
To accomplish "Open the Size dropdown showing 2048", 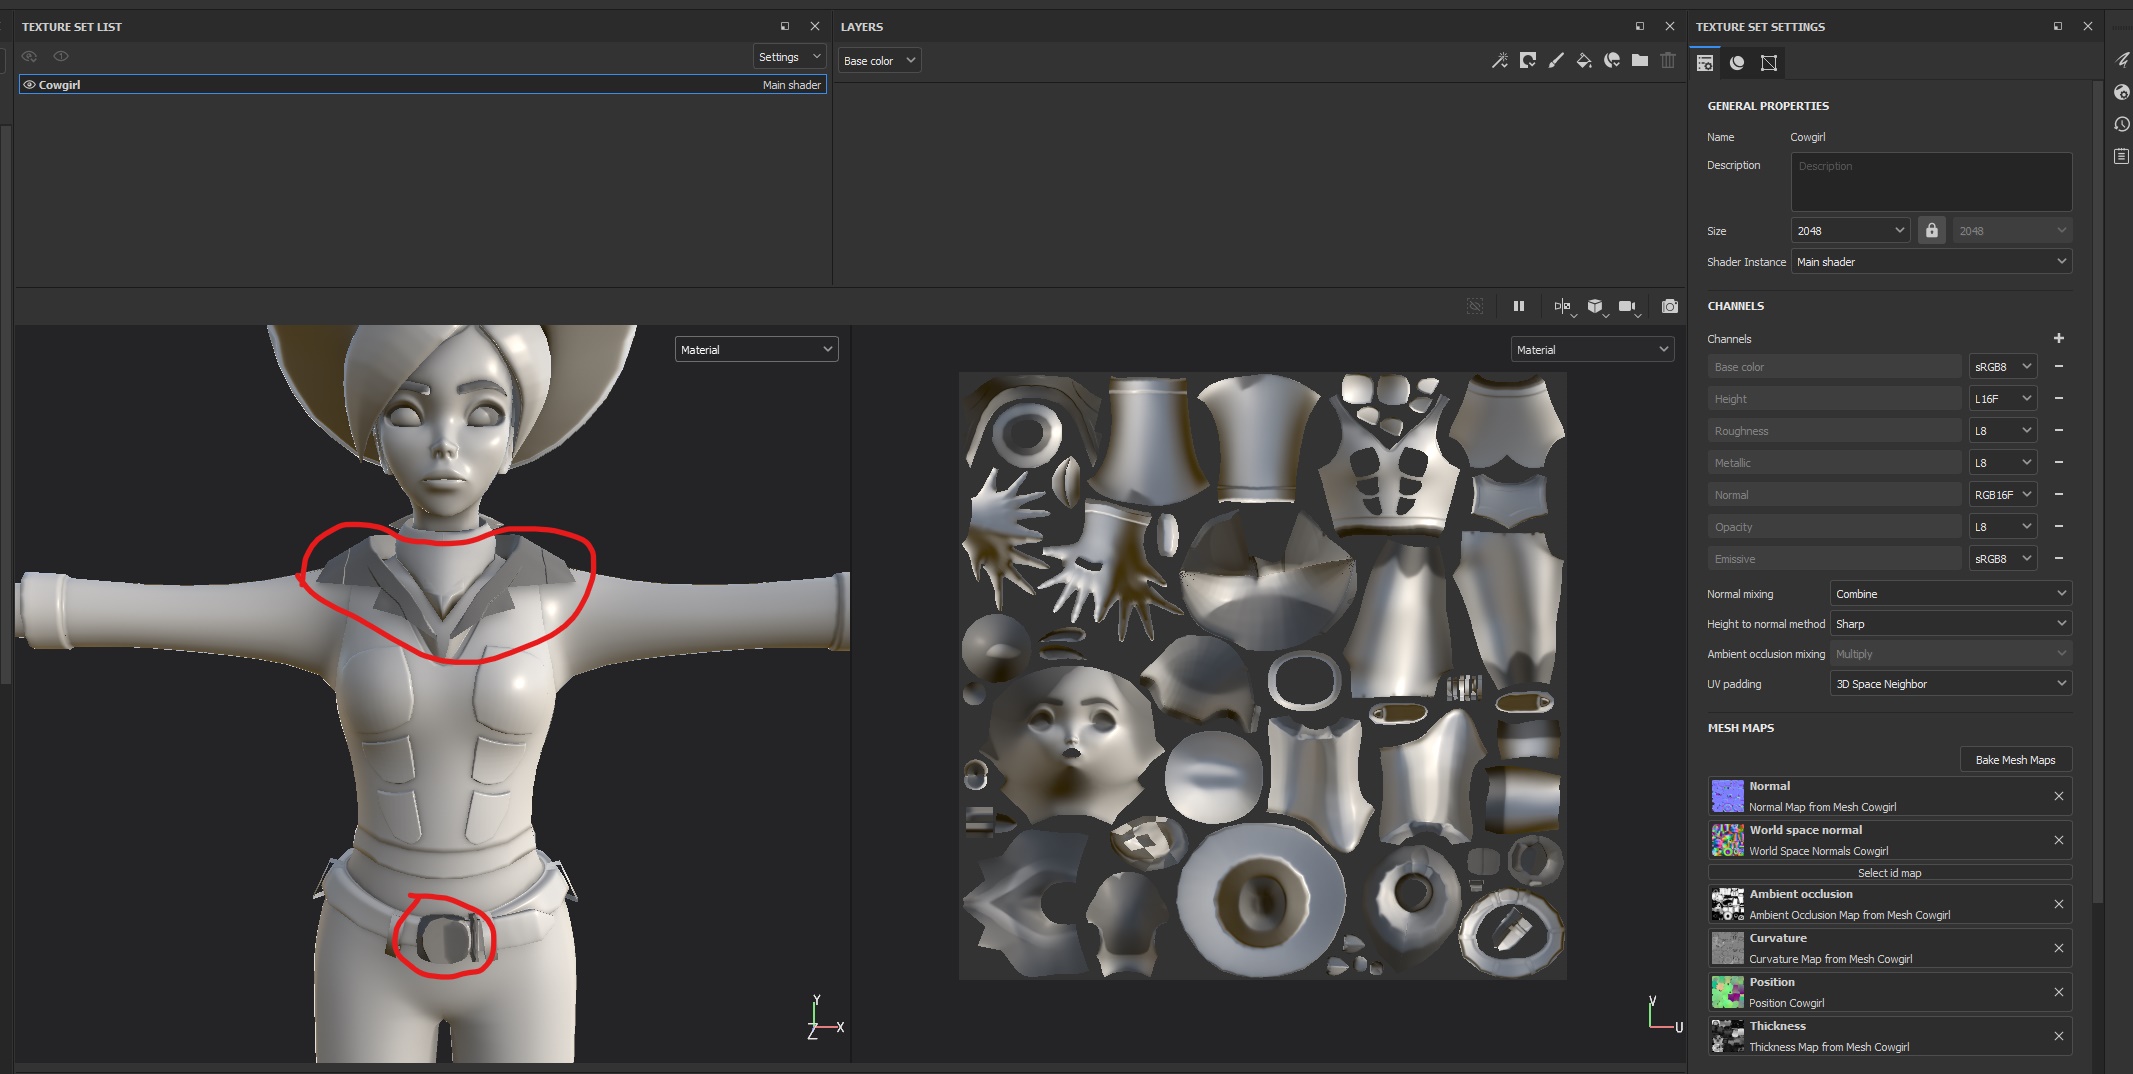I will point(1849,230).
